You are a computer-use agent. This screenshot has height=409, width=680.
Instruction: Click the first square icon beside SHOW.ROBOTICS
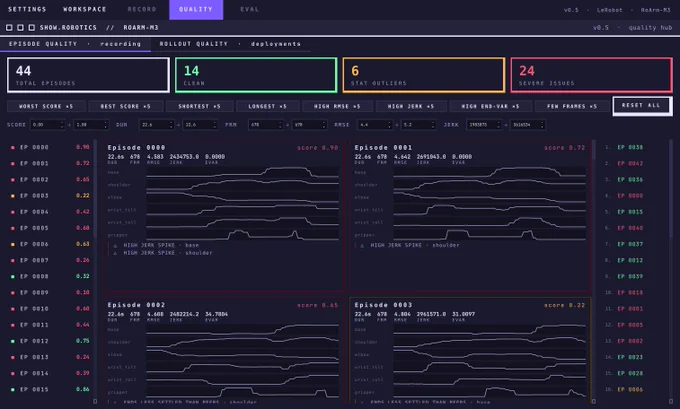click(9, 27)
